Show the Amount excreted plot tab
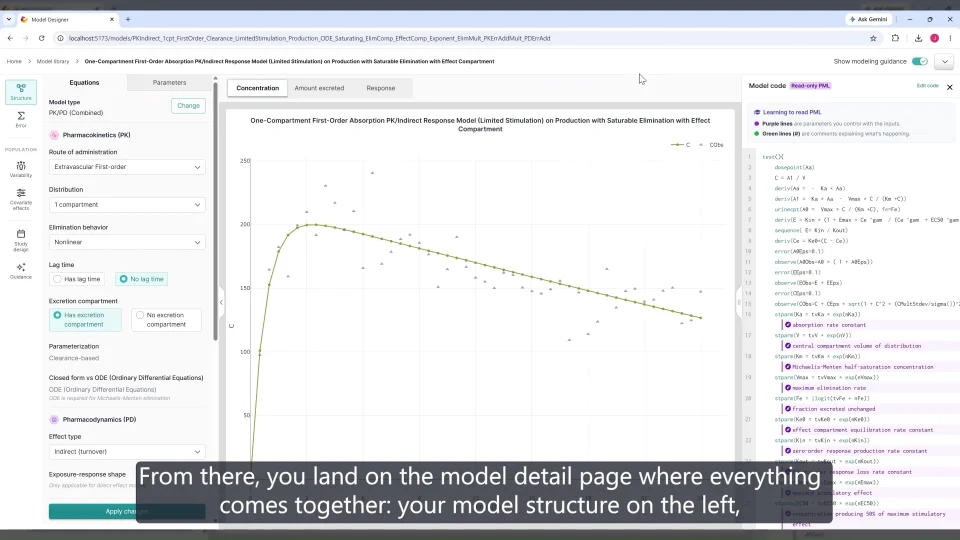 [319, 88]
